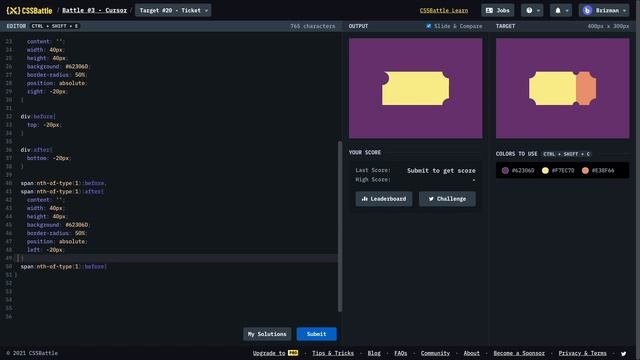This screenshot has height=360, width=640.
Task: Open Become a Sponsor link
Action: pyautogui.click(x=519, y=353)
